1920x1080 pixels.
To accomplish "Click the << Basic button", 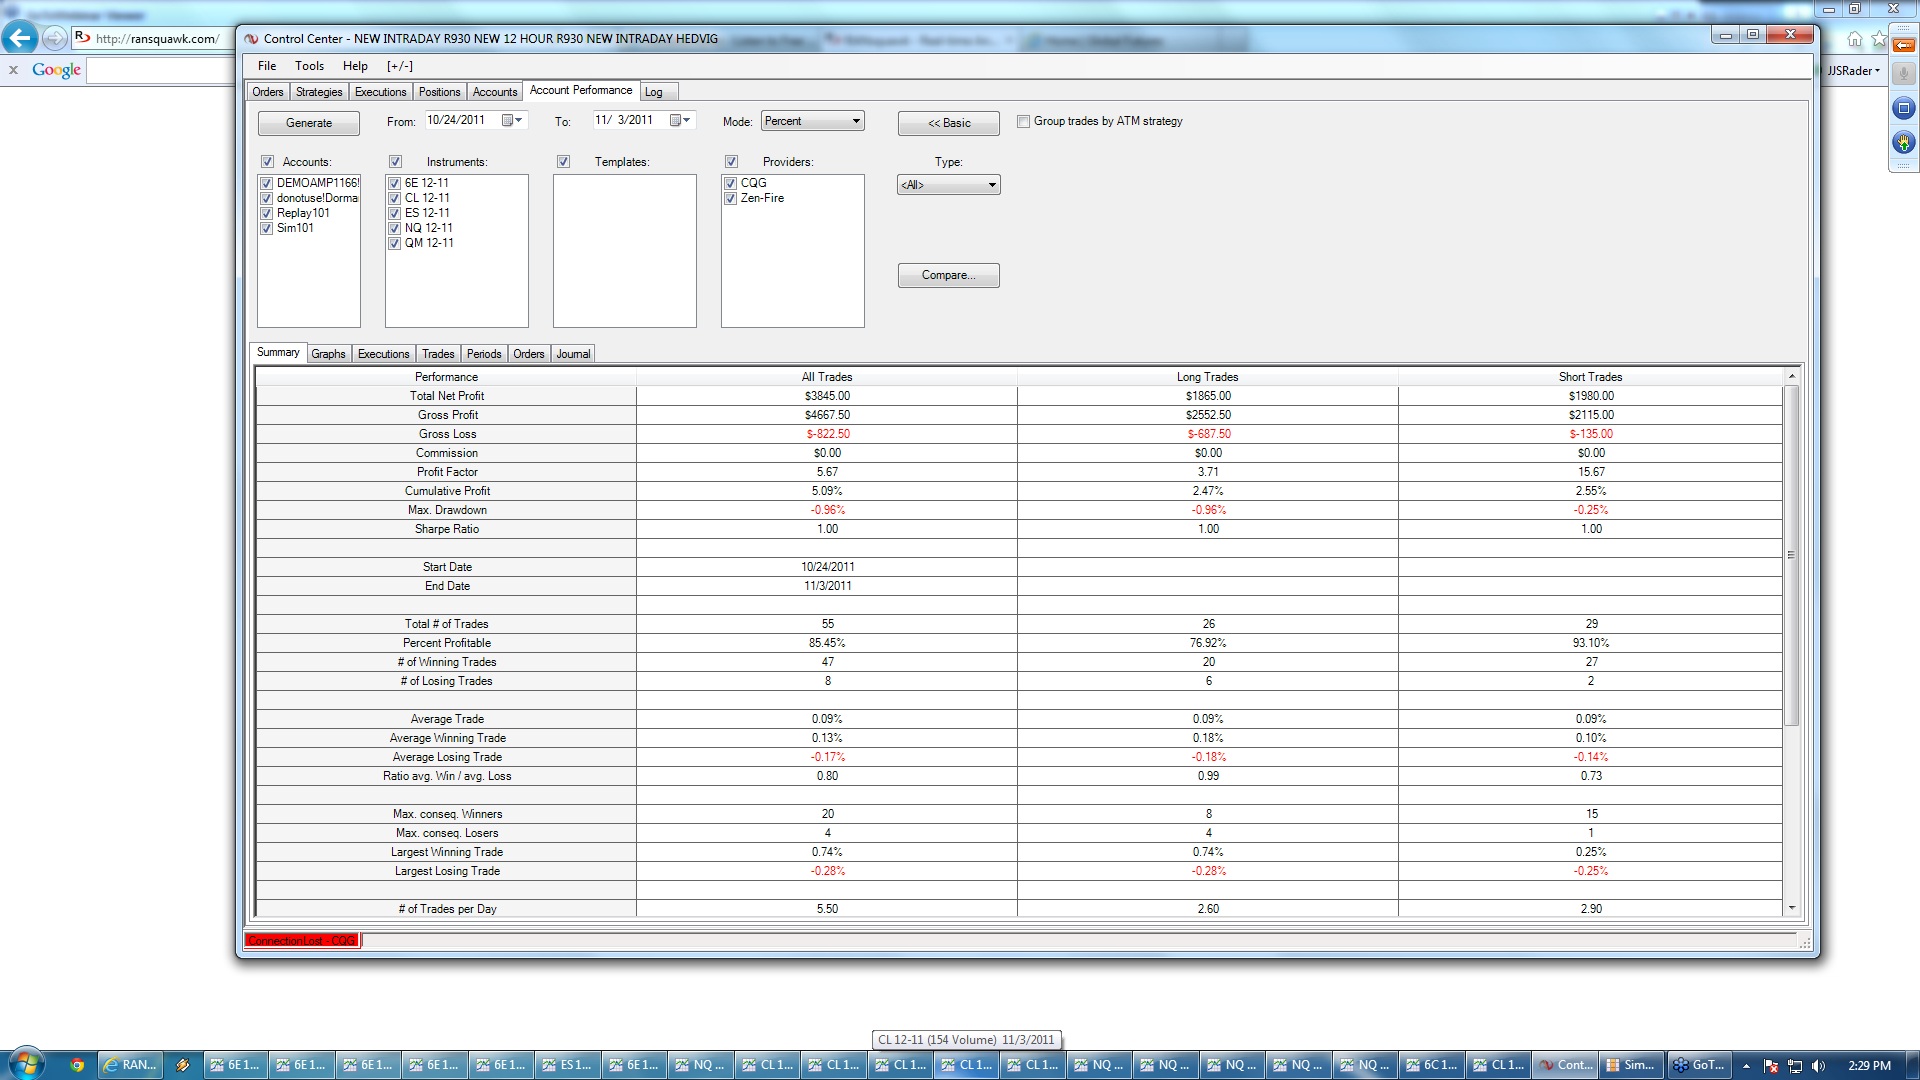I will point(949,123).
